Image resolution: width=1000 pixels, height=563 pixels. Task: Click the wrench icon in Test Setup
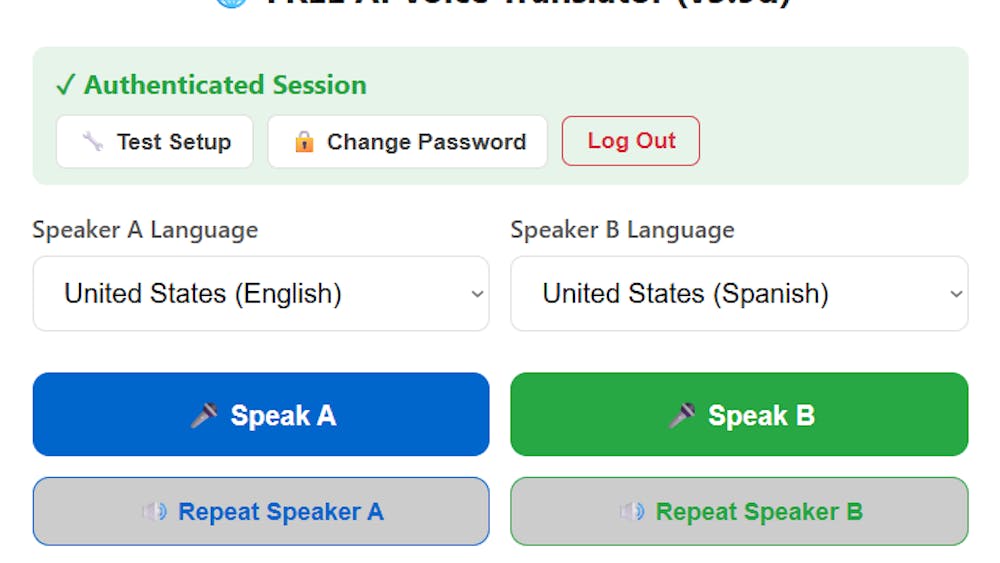(92, 141)
